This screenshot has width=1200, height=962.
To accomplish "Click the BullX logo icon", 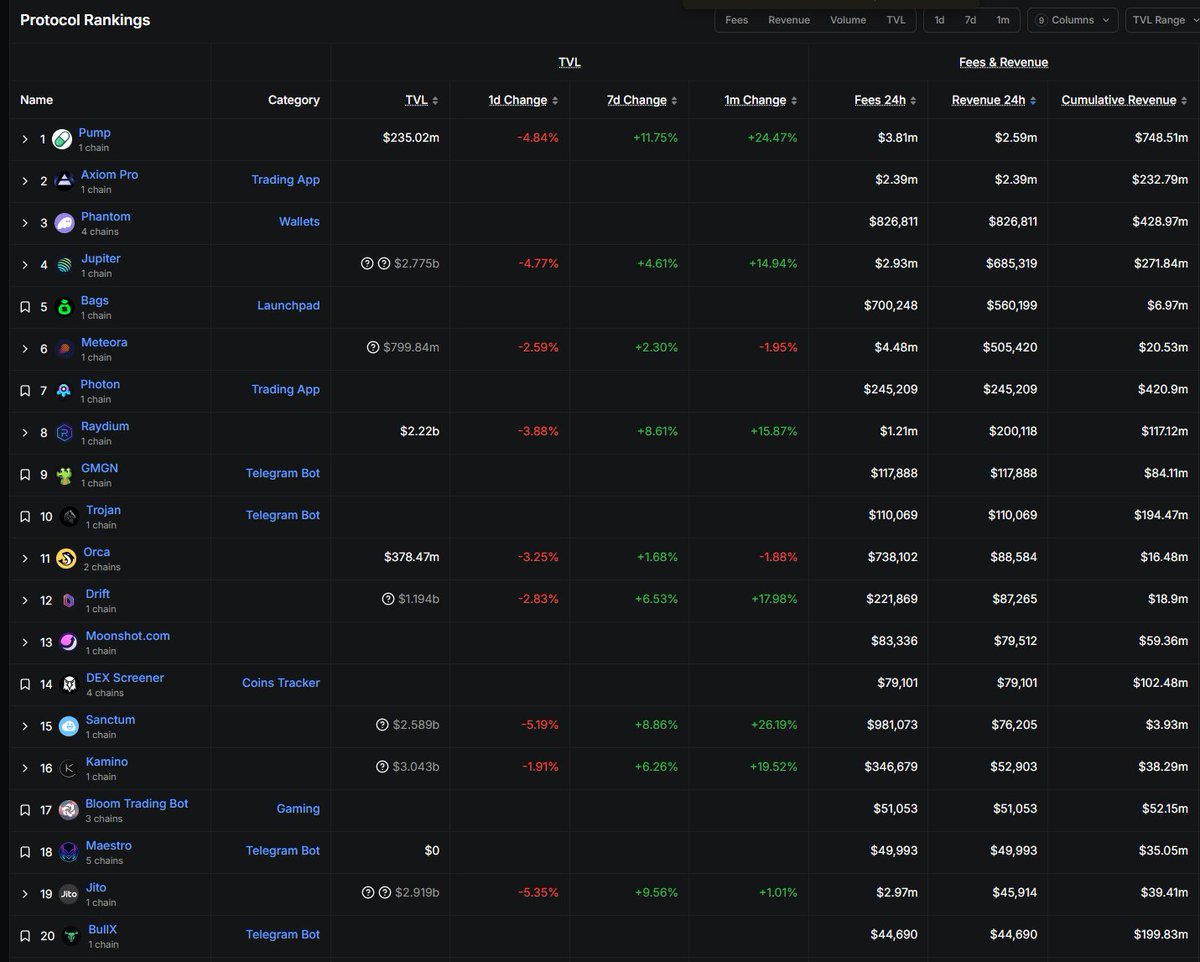I will tap(70, 936).
